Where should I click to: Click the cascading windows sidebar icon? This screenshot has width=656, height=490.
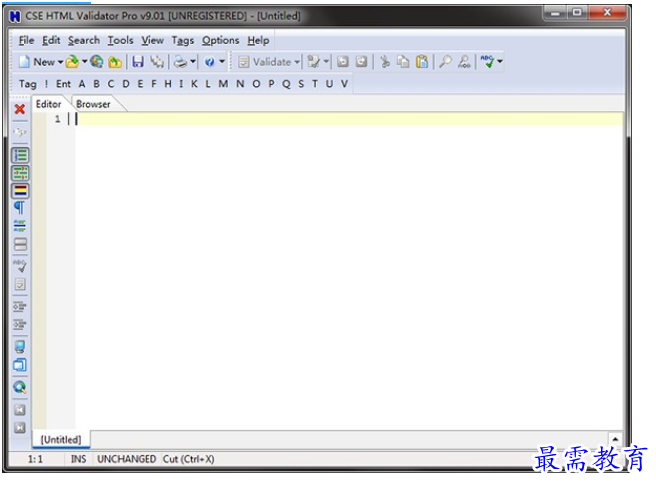[x=20, y=365]
